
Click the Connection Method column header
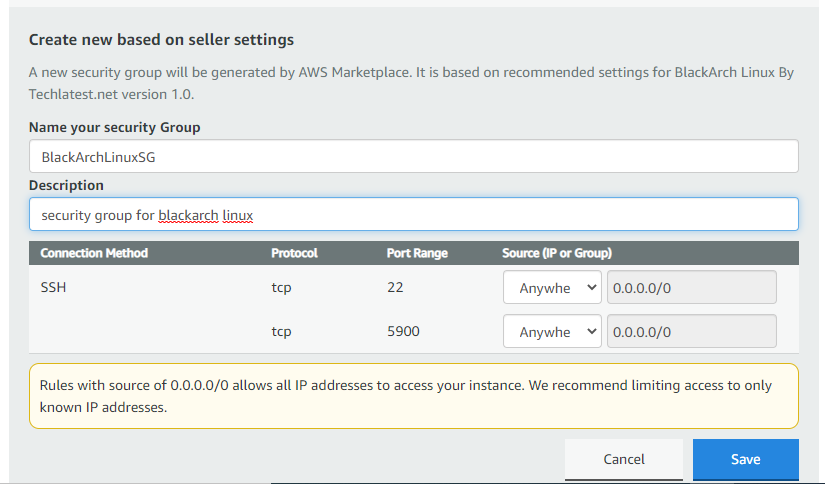94,253
